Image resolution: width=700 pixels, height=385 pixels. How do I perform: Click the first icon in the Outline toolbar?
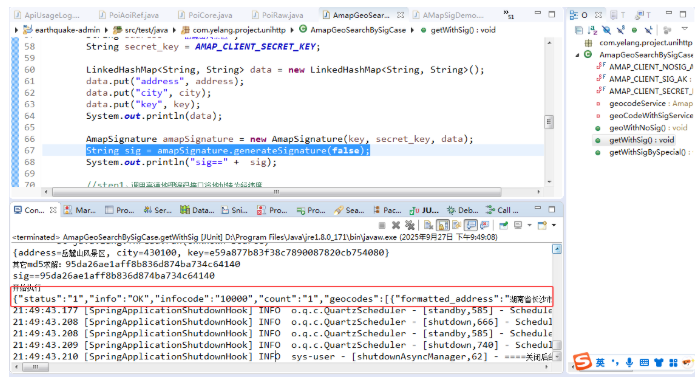579,30
